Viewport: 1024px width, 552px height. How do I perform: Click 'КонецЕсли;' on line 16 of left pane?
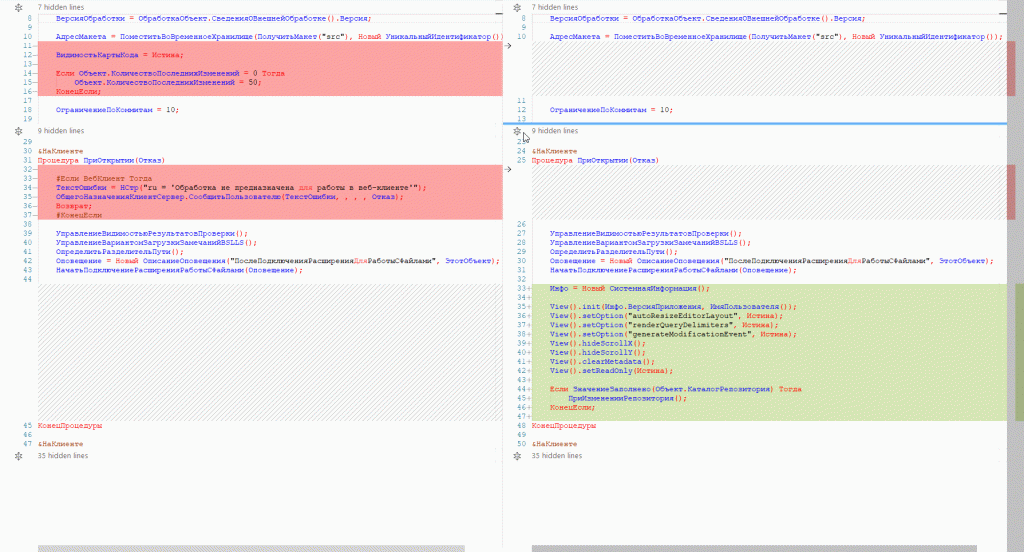[78, 91]
